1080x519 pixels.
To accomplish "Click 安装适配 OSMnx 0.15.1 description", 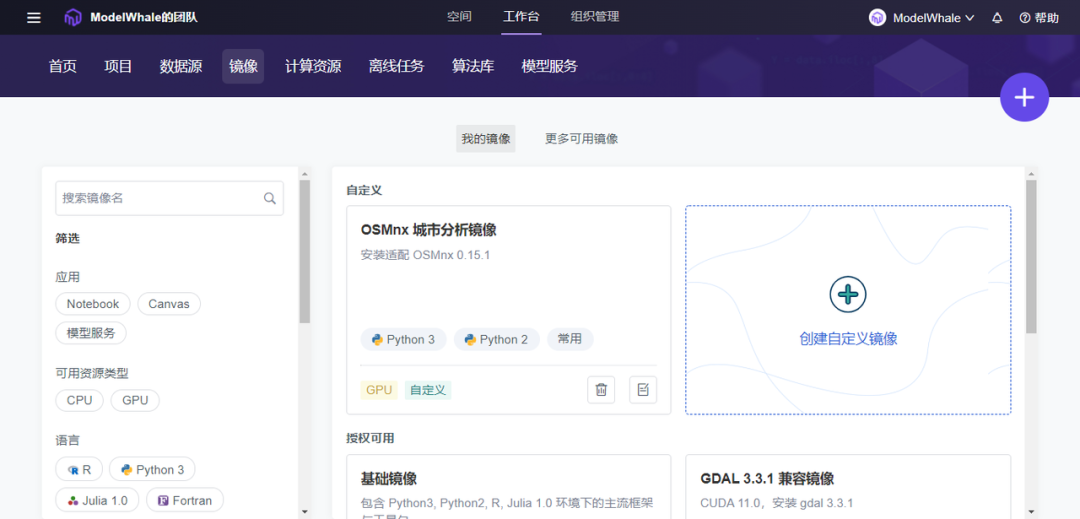I will tap(425, 255).
